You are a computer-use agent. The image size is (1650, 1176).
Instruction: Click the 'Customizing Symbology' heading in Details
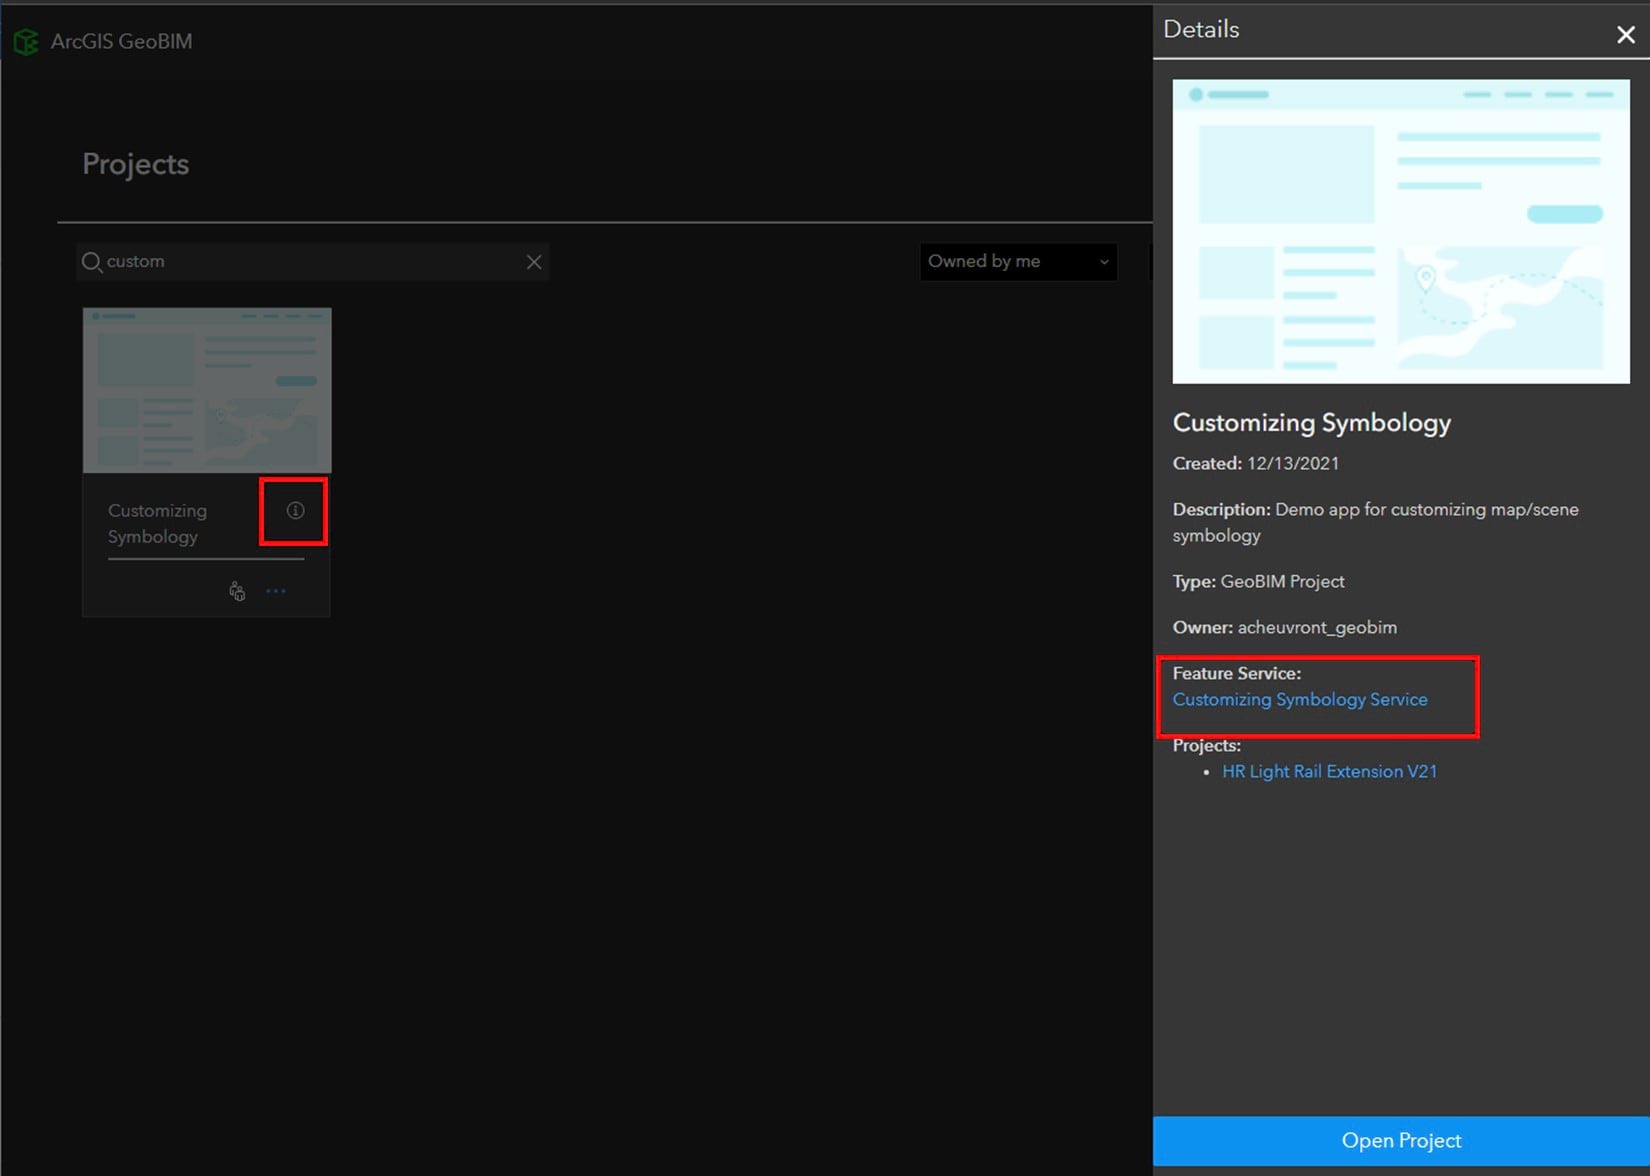[x=1312, y=423]
